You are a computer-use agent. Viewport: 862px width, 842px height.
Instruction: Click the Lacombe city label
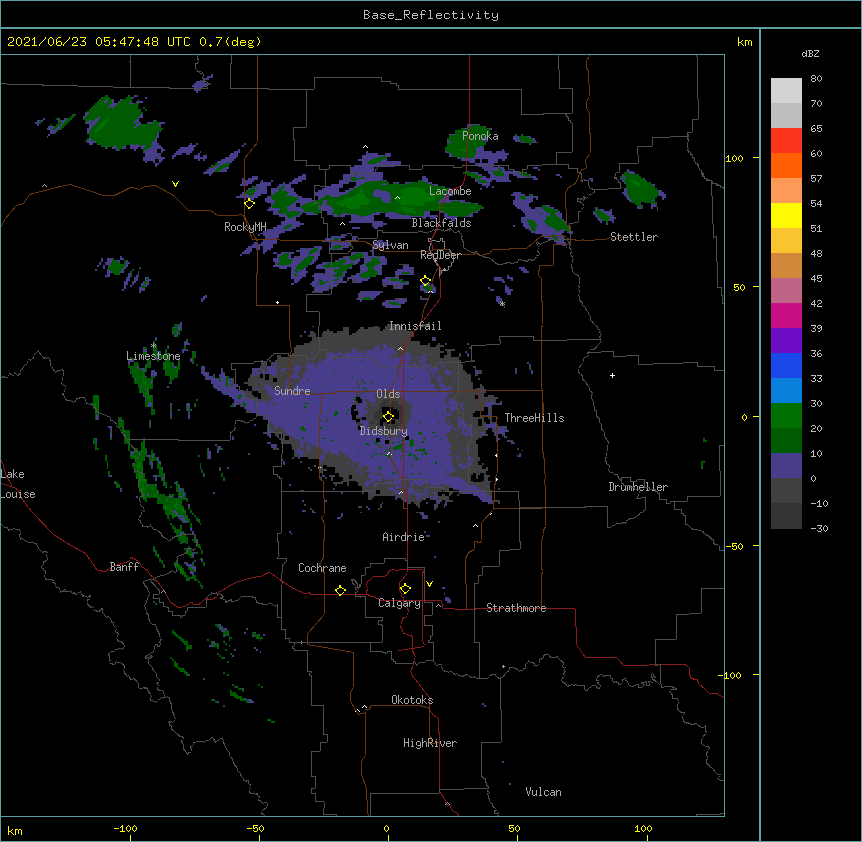[x=450, y=191]
